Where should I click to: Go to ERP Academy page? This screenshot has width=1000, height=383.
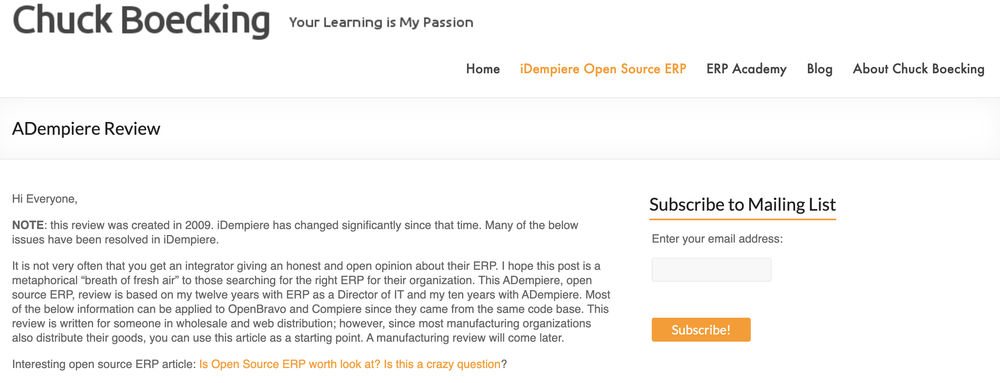point(746,69)
